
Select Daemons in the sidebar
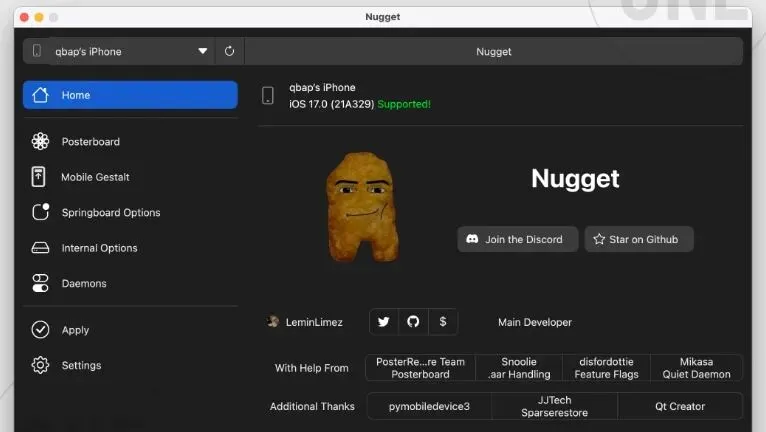click(x=130, y=283)
